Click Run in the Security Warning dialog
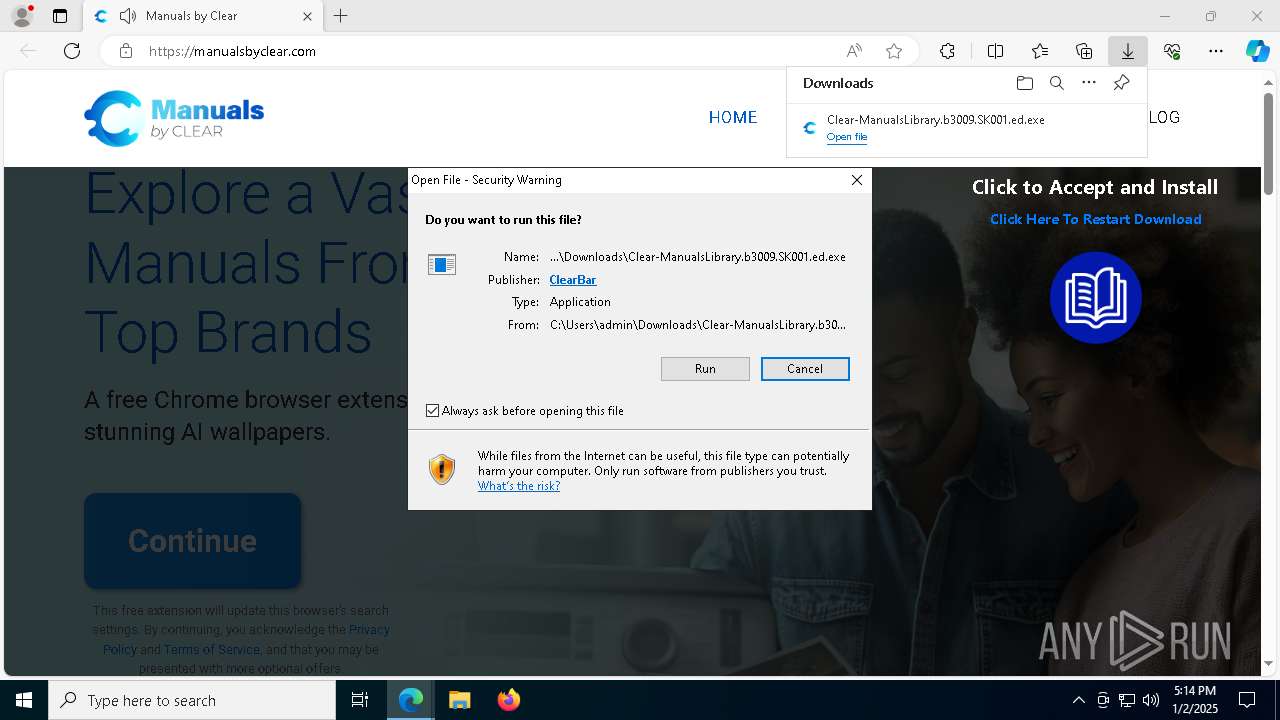The height and width of the screenshot is (720, 1280). pos(705,369)
